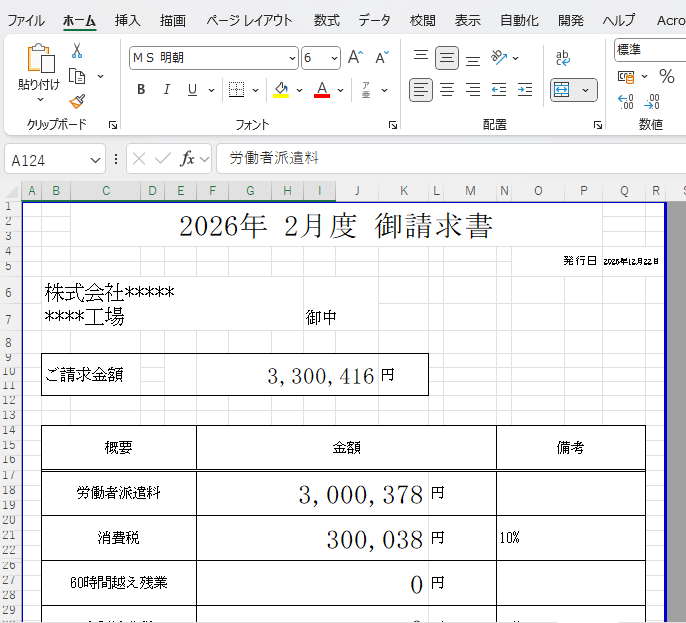The image size is (686, 623).
Task: Open the File tab
Action: [26, 20]
